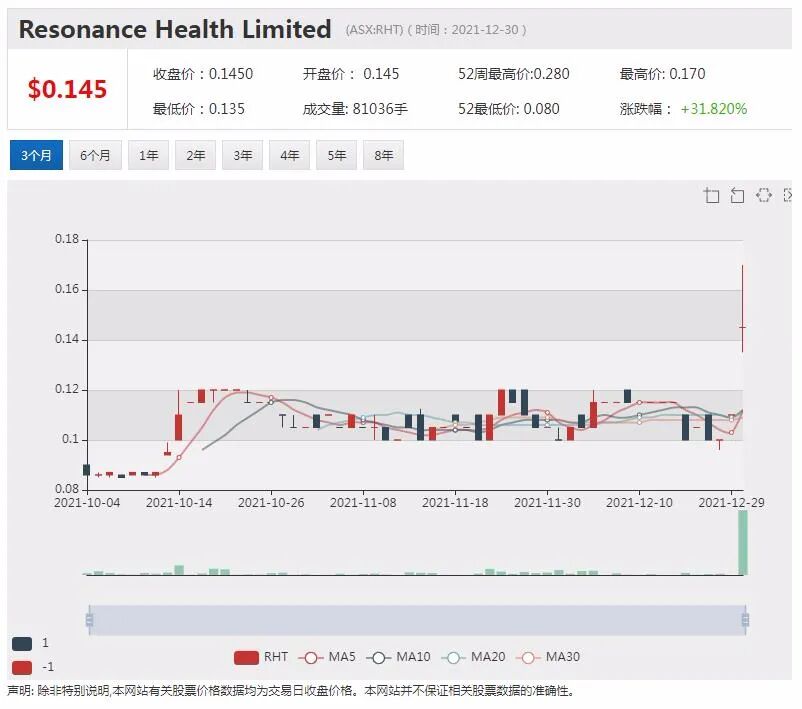Toggle the MA5 line in legend
The width and height of the screenshot is (802, 709).
(327, 657)
